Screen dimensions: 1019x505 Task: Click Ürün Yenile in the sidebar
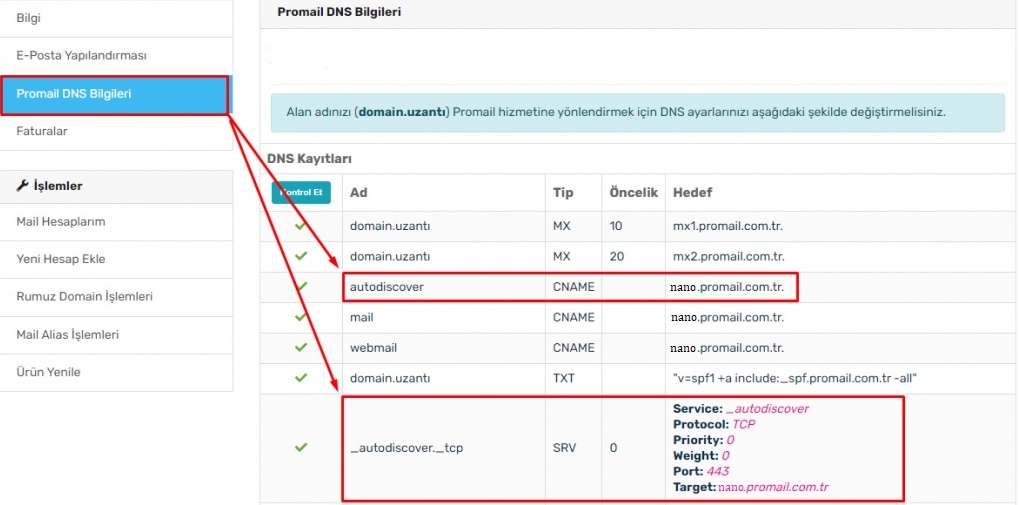(x=48, y=372)
